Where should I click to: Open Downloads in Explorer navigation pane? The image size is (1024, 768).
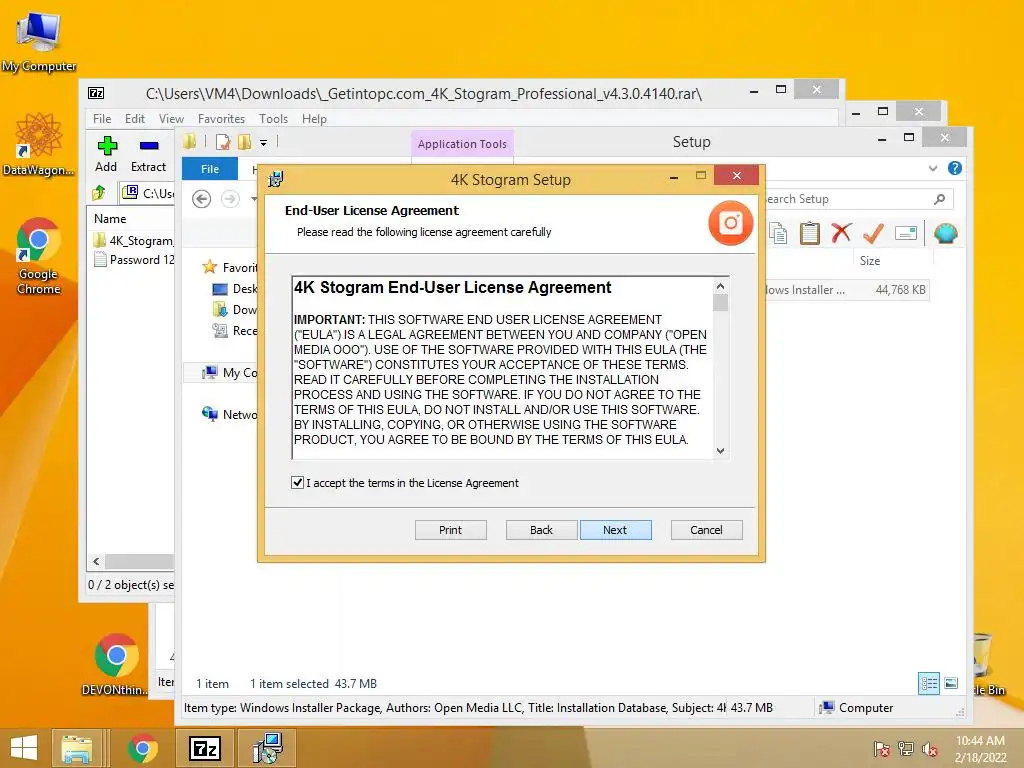coord(235,310)
